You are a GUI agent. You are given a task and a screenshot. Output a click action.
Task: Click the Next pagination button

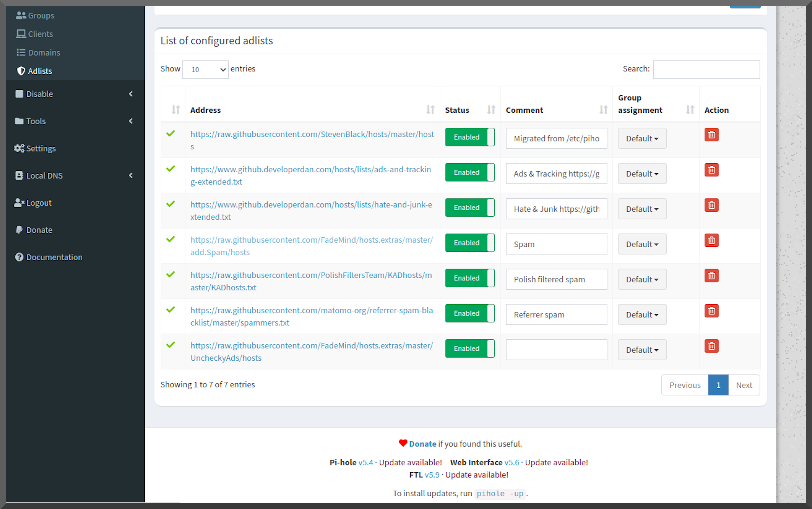coord(744,385)
